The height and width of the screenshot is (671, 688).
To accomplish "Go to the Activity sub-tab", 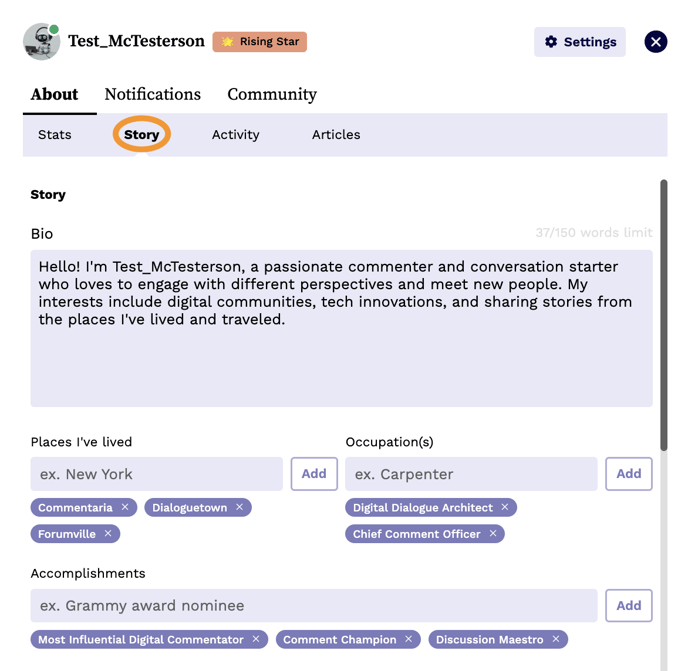I will tap(235, 135).
